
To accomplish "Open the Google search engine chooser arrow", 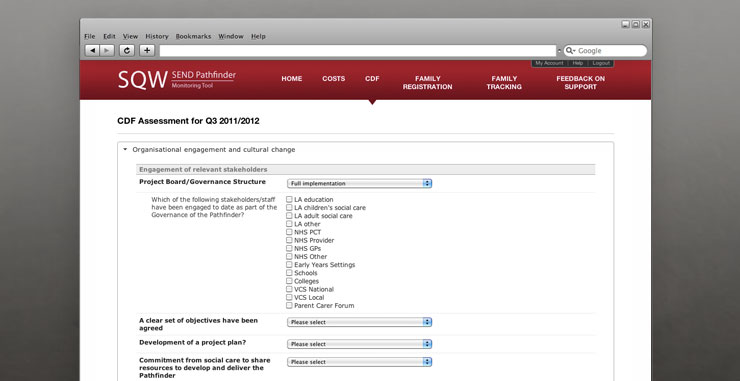I will click(574, 51).
